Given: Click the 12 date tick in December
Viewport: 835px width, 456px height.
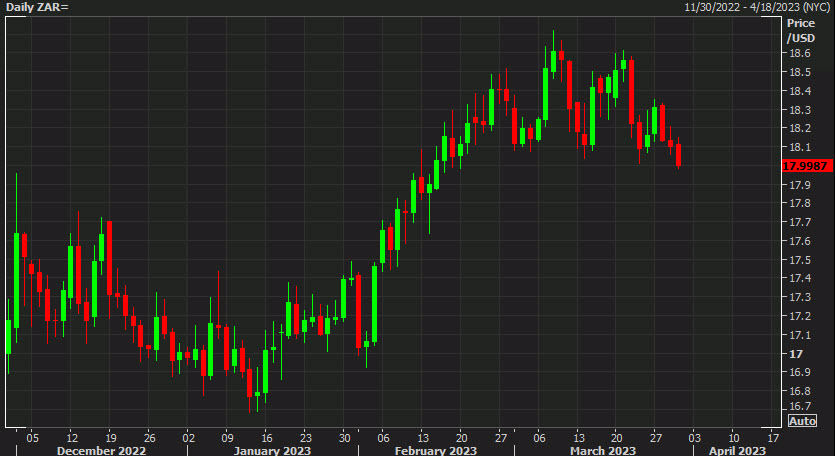Looking at the screenshot, I should coord(70,438).
